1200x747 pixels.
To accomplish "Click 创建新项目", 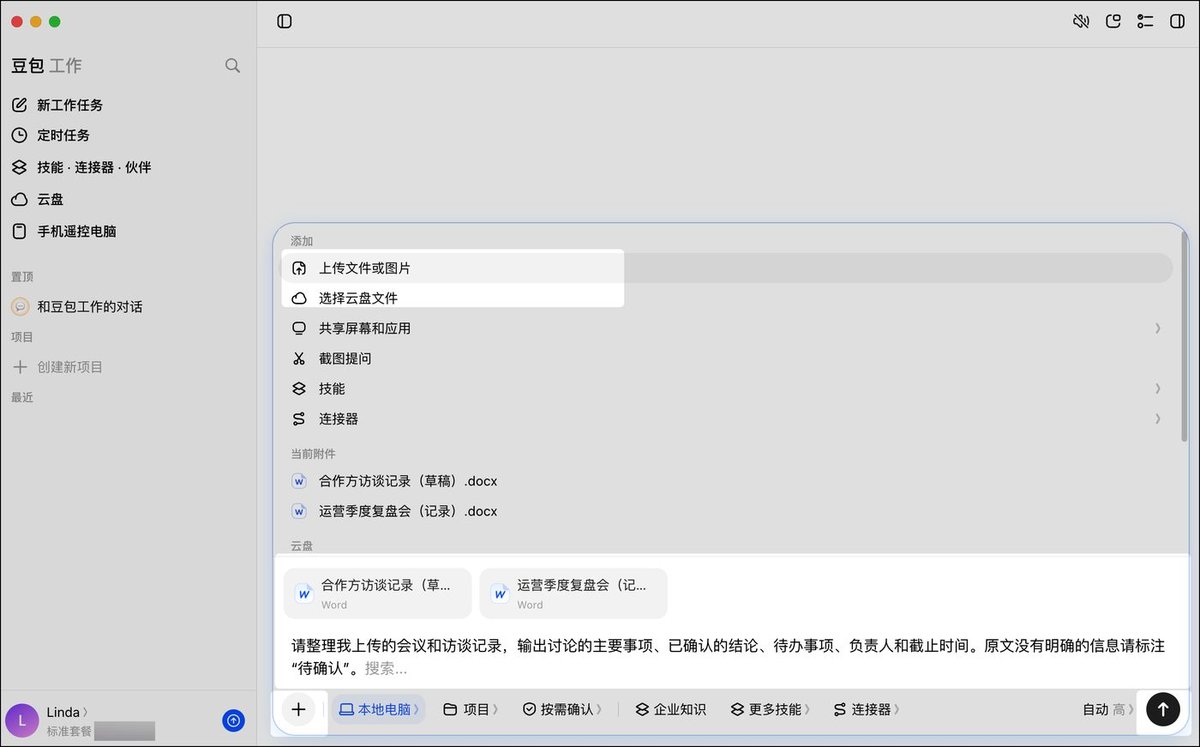I will point(128,367).
